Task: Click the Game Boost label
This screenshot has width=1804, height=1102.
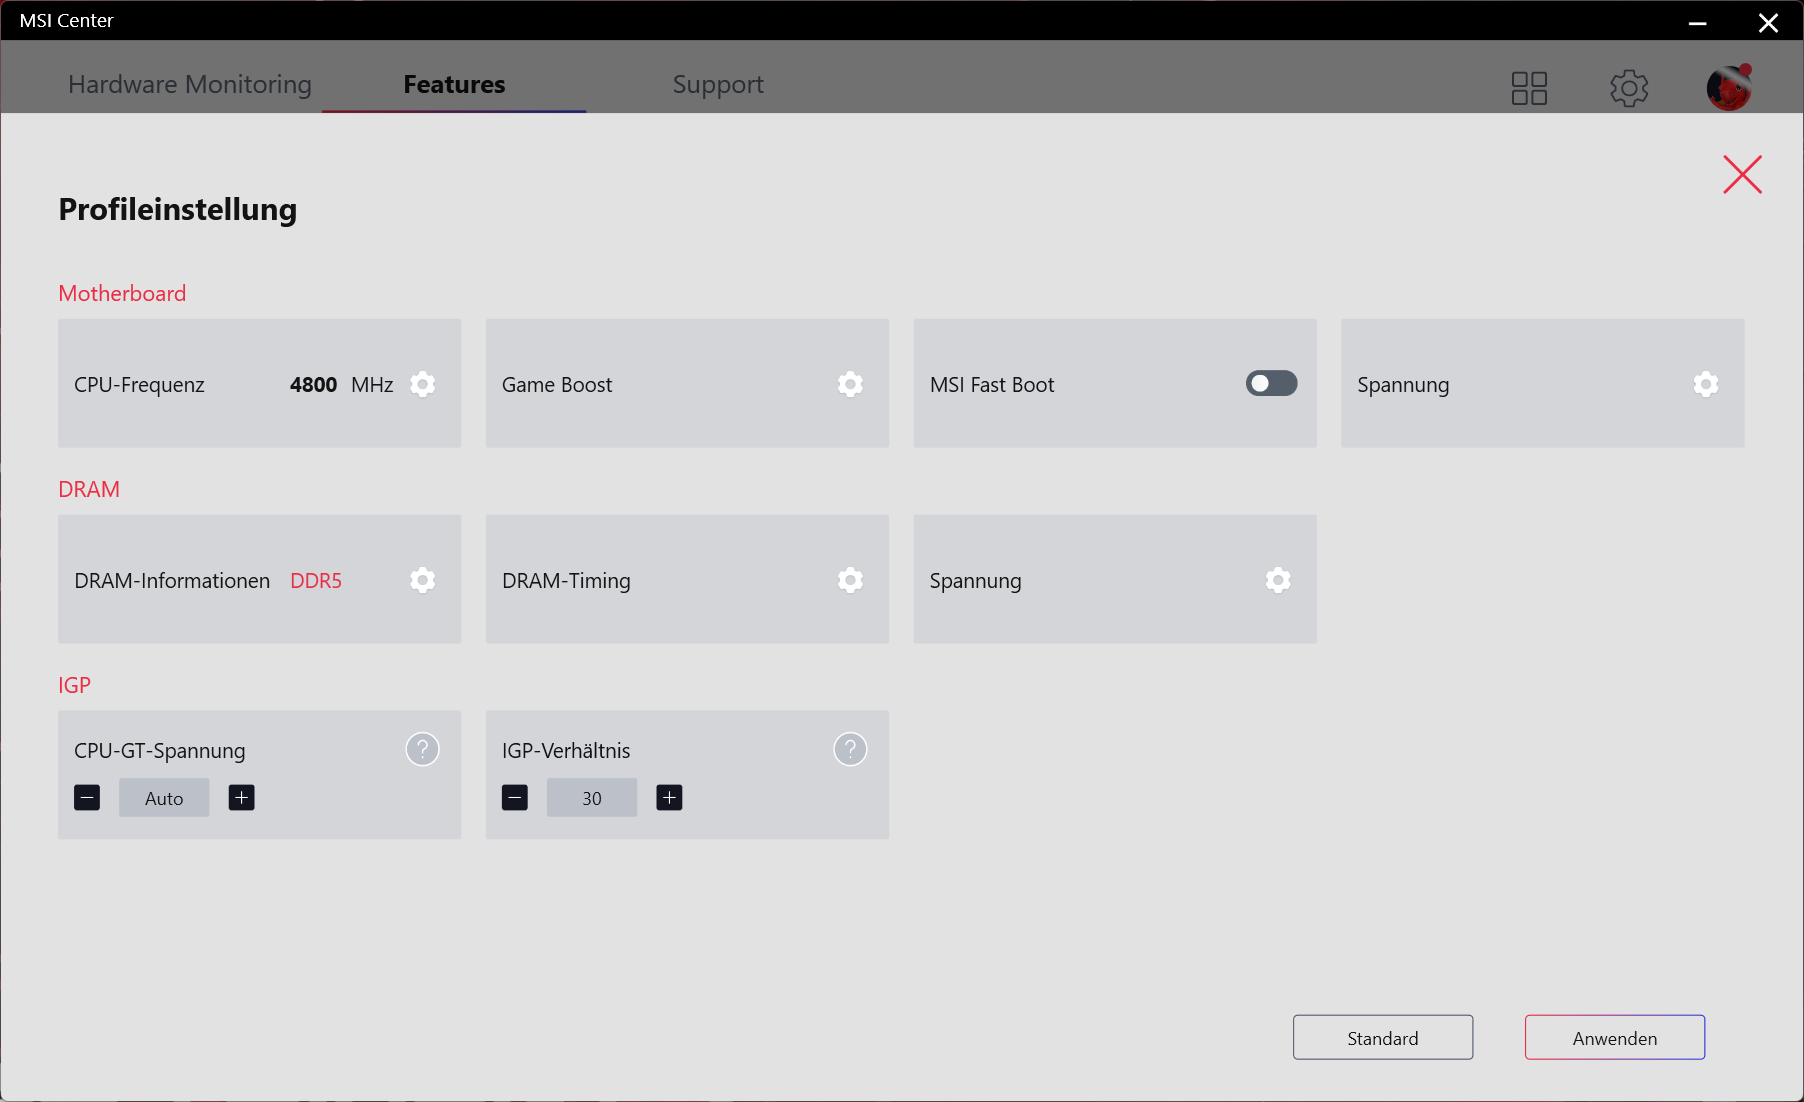Action: click(557, 385)
